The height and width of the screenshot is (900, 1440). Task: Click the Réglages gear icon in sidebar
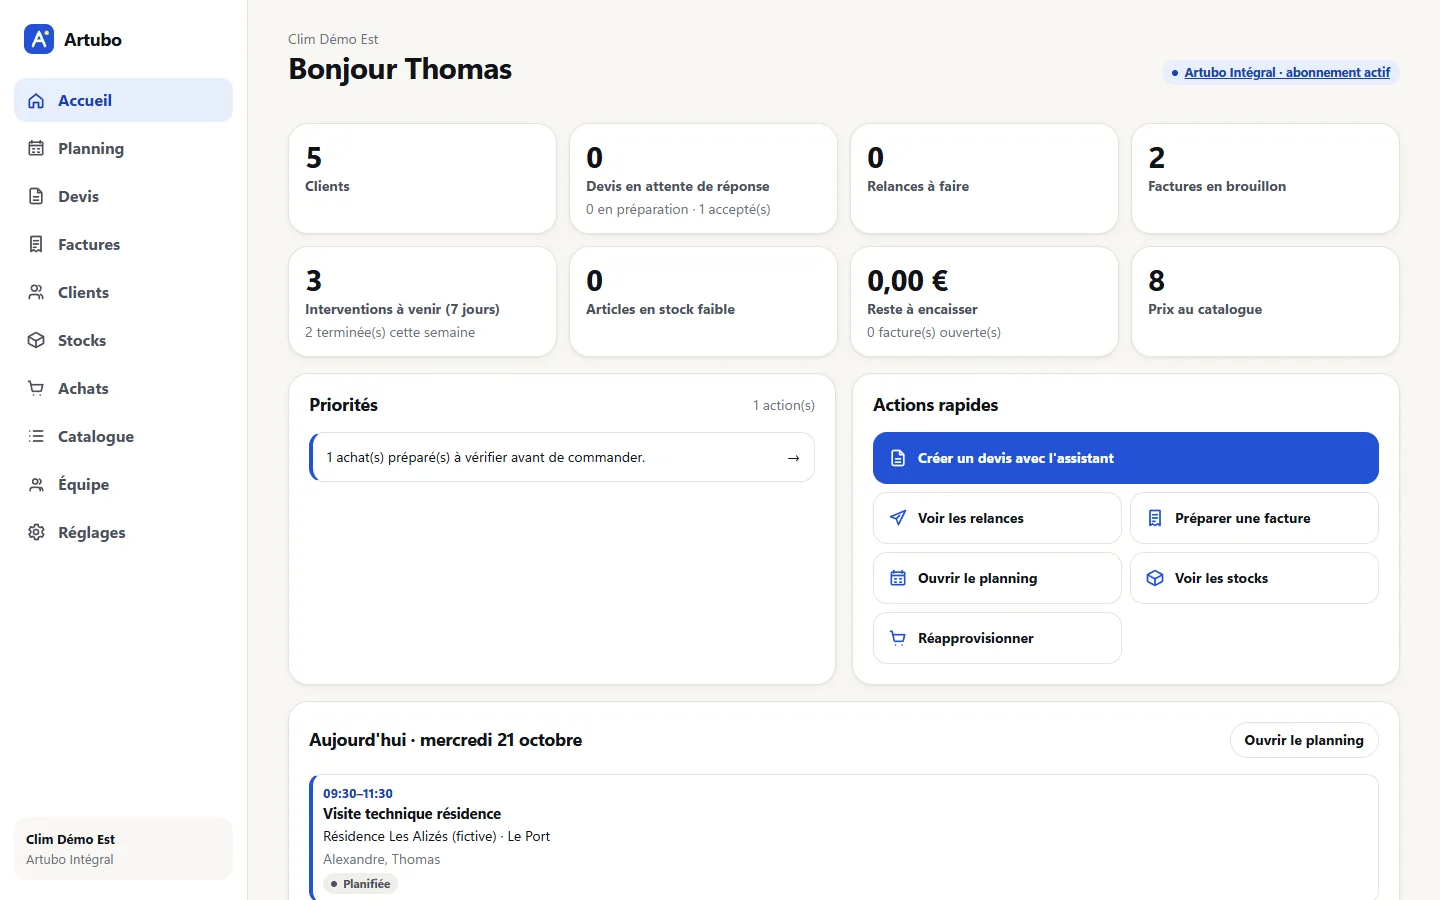[x=36, y=533]
